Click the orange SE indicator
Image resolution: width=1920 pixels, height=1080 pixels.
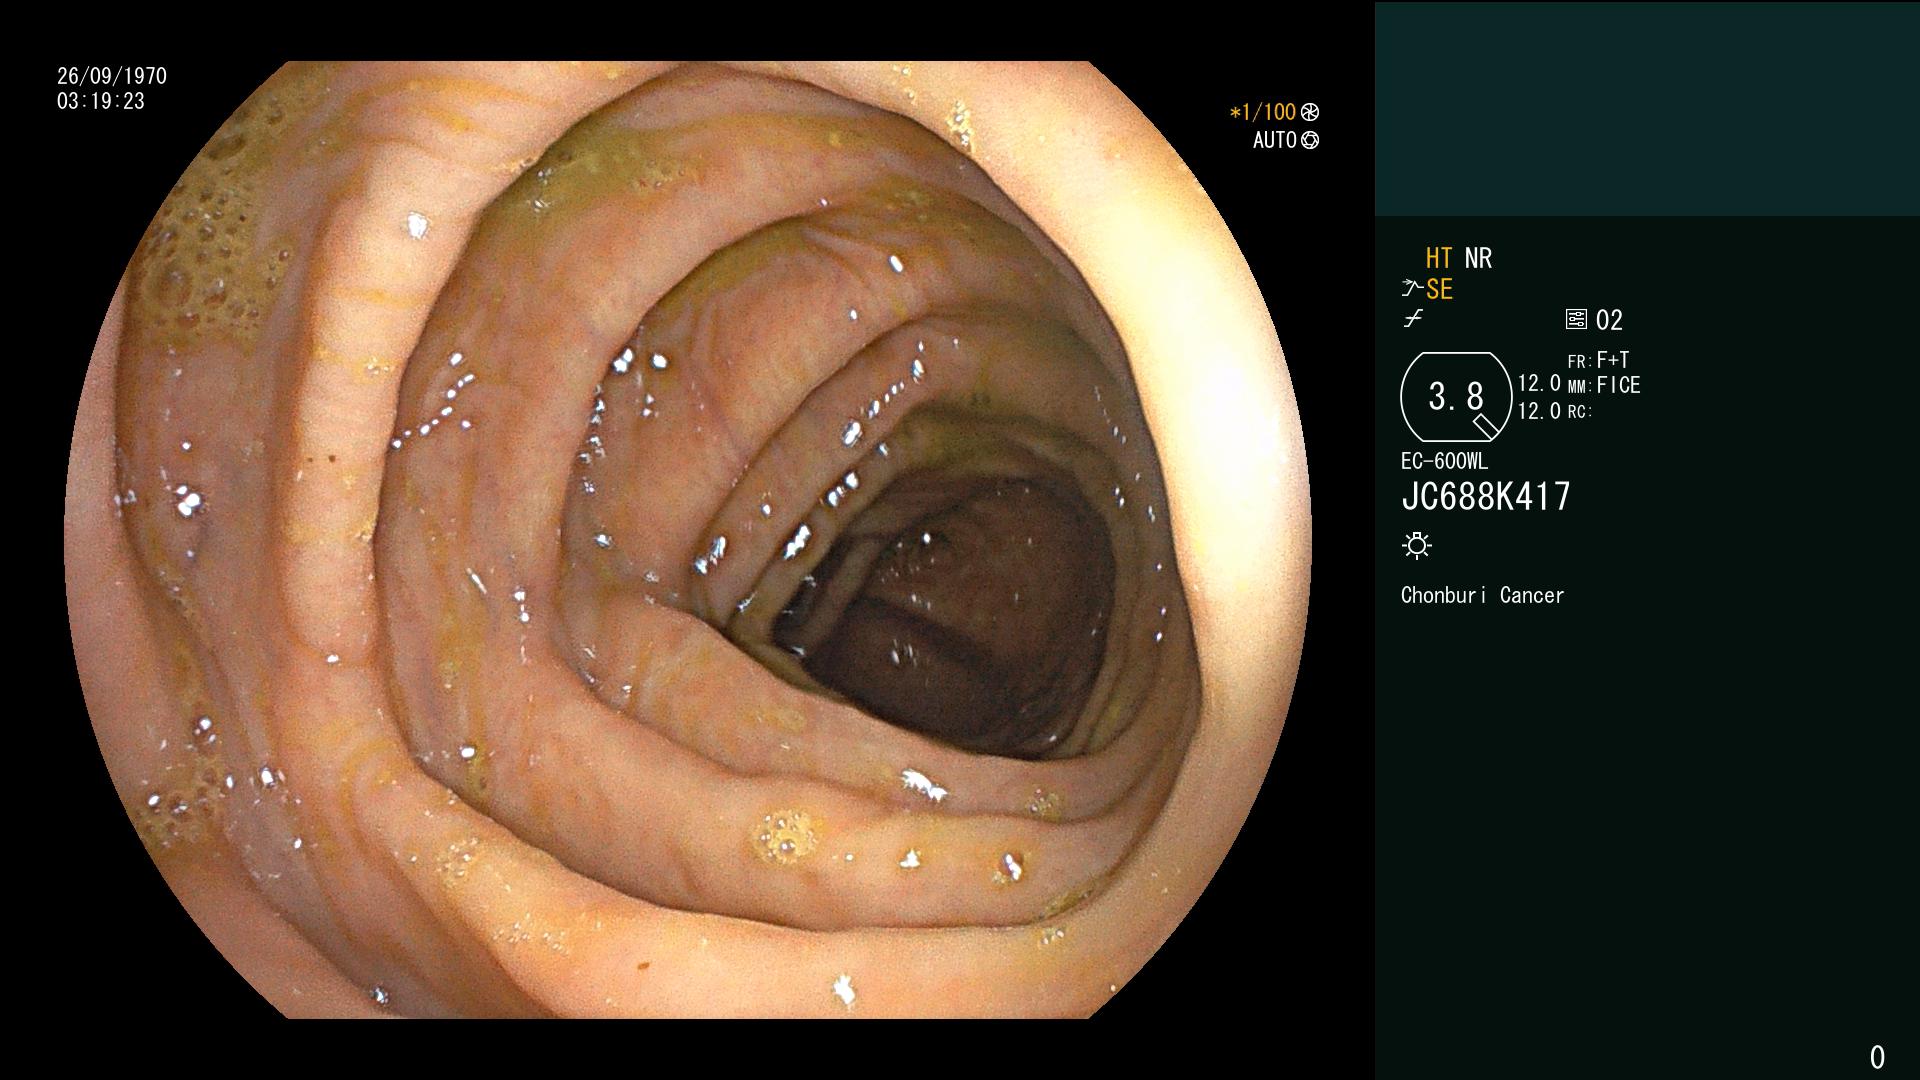point(1439,290)
